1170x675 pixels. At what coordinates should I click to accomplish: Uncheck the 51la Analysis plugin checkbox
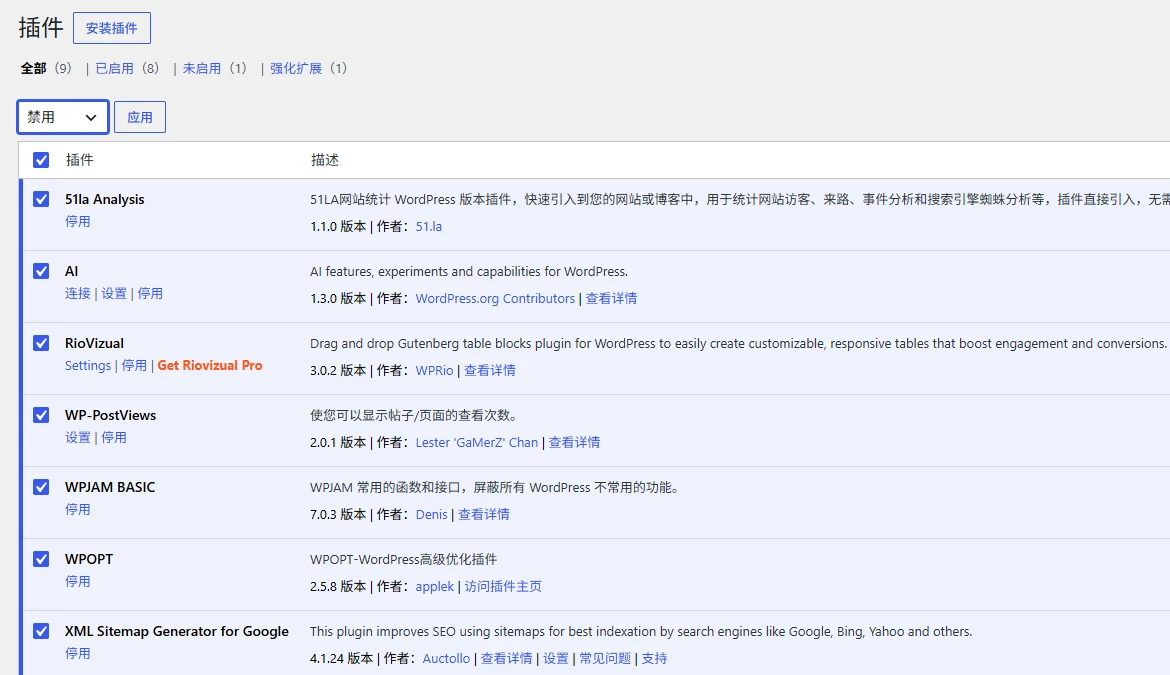coord(41,199)
